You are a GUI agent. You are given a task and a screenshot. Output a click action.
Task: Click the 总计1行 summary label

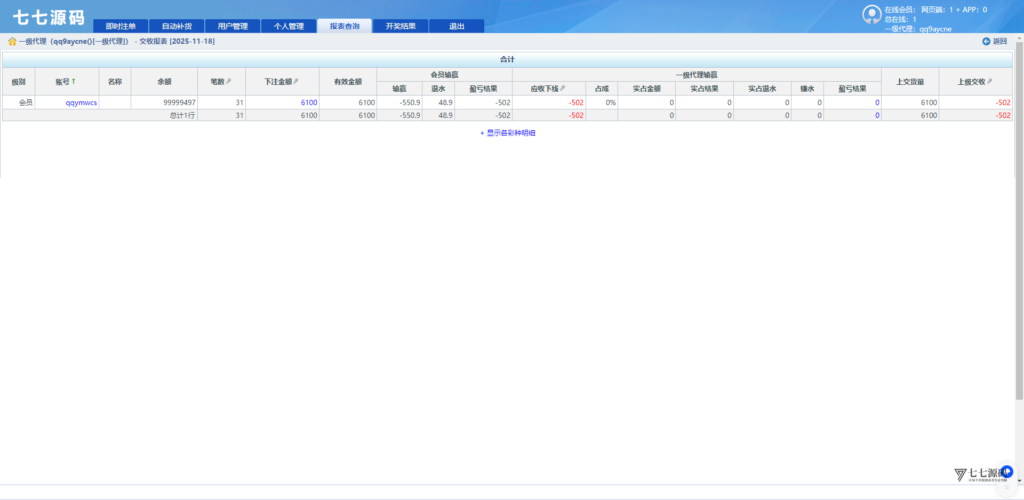coord(183,116)
